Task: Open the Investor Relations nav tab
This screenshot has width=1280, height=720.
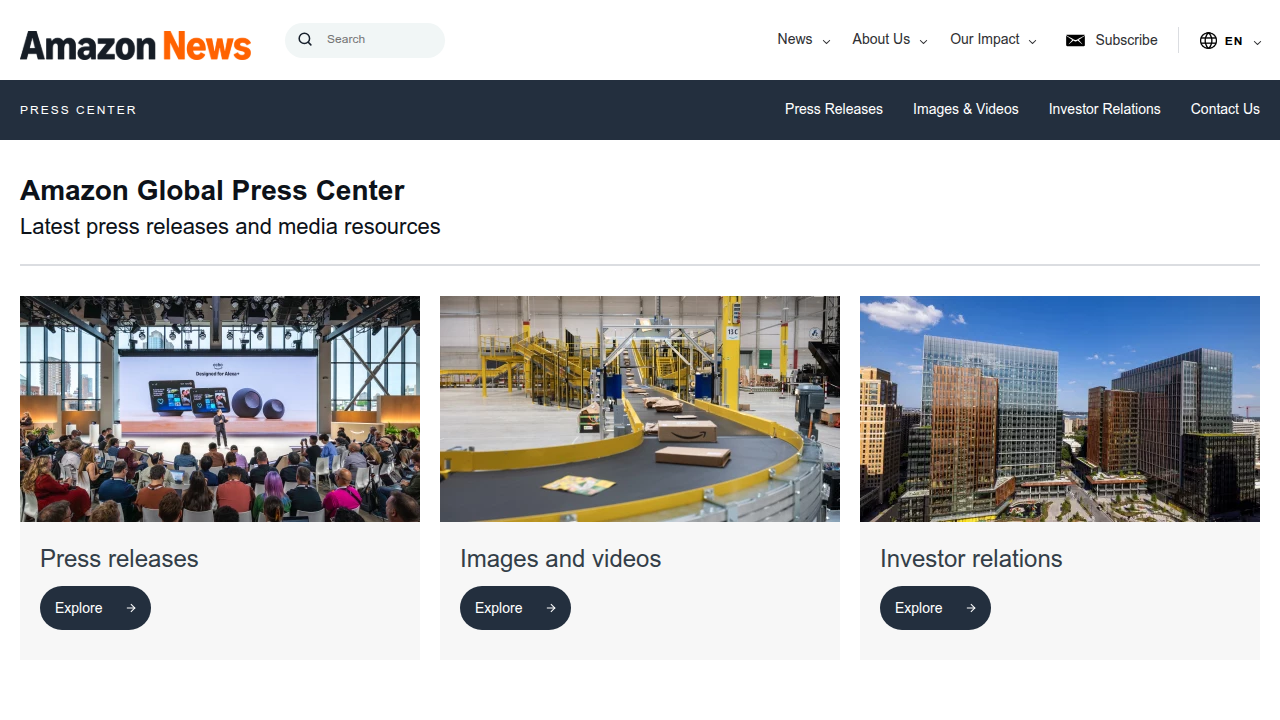Action: (1105, 109)
